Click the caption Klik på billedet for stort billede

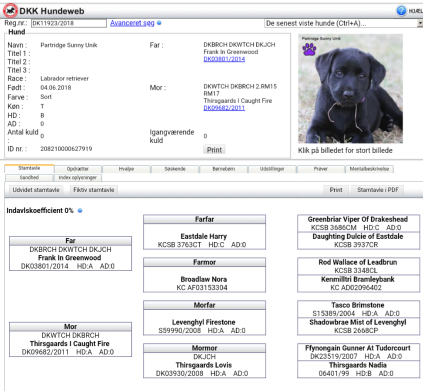coord(345,150)
